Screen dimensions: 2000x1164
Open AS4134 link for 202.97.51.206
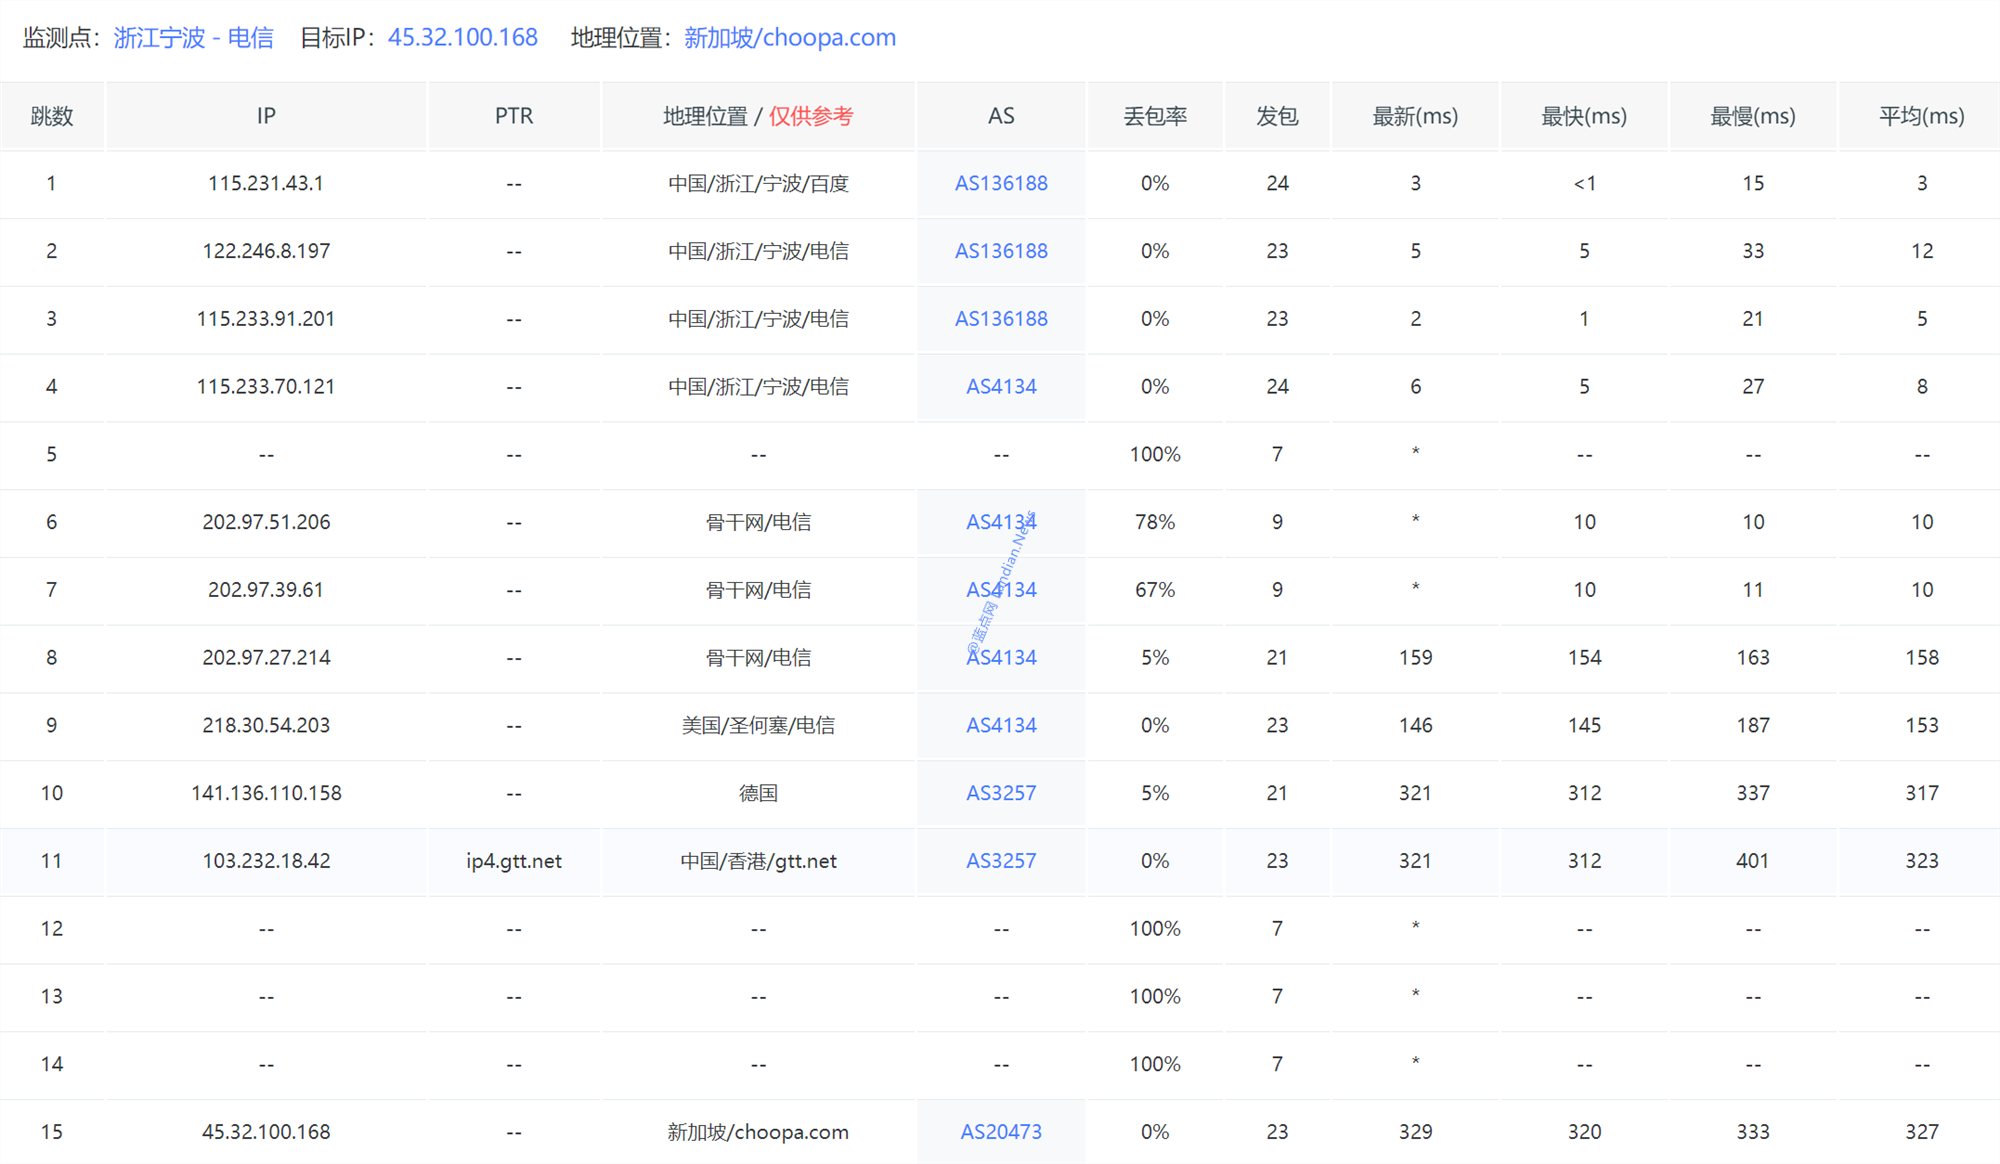pyautogui.click(x=1001, y=522)
